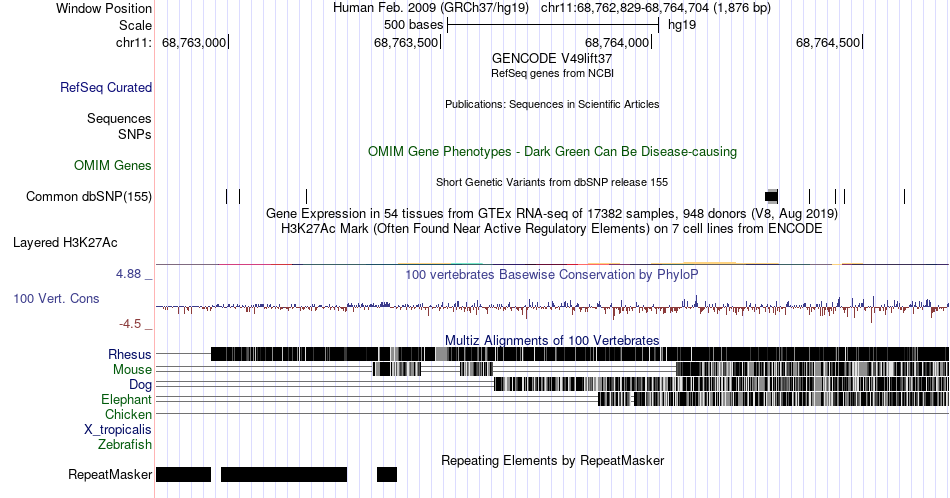Click the 68,763,500 ruler position
The image size is (950, 498).
(407, 42)
